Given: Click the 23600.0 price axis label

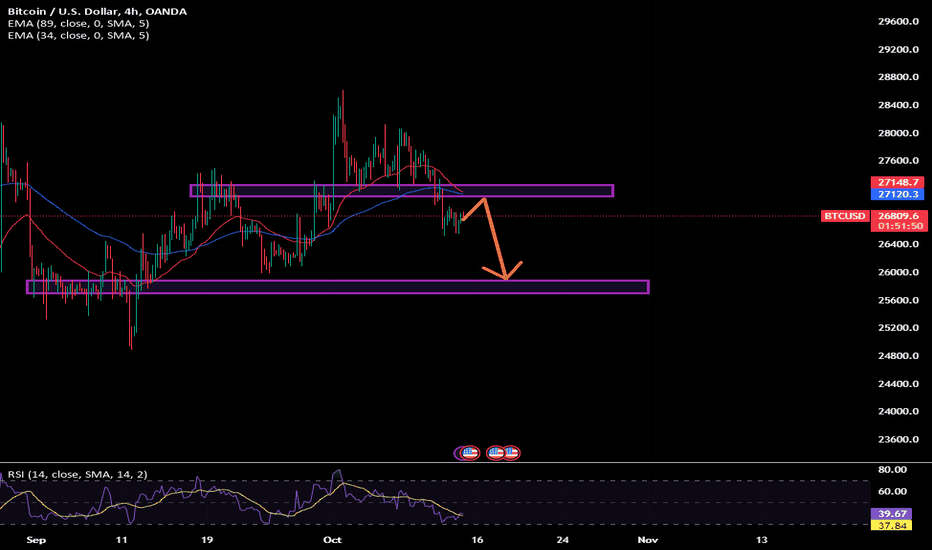Looking at the screenshot, I should pos(898,439).
